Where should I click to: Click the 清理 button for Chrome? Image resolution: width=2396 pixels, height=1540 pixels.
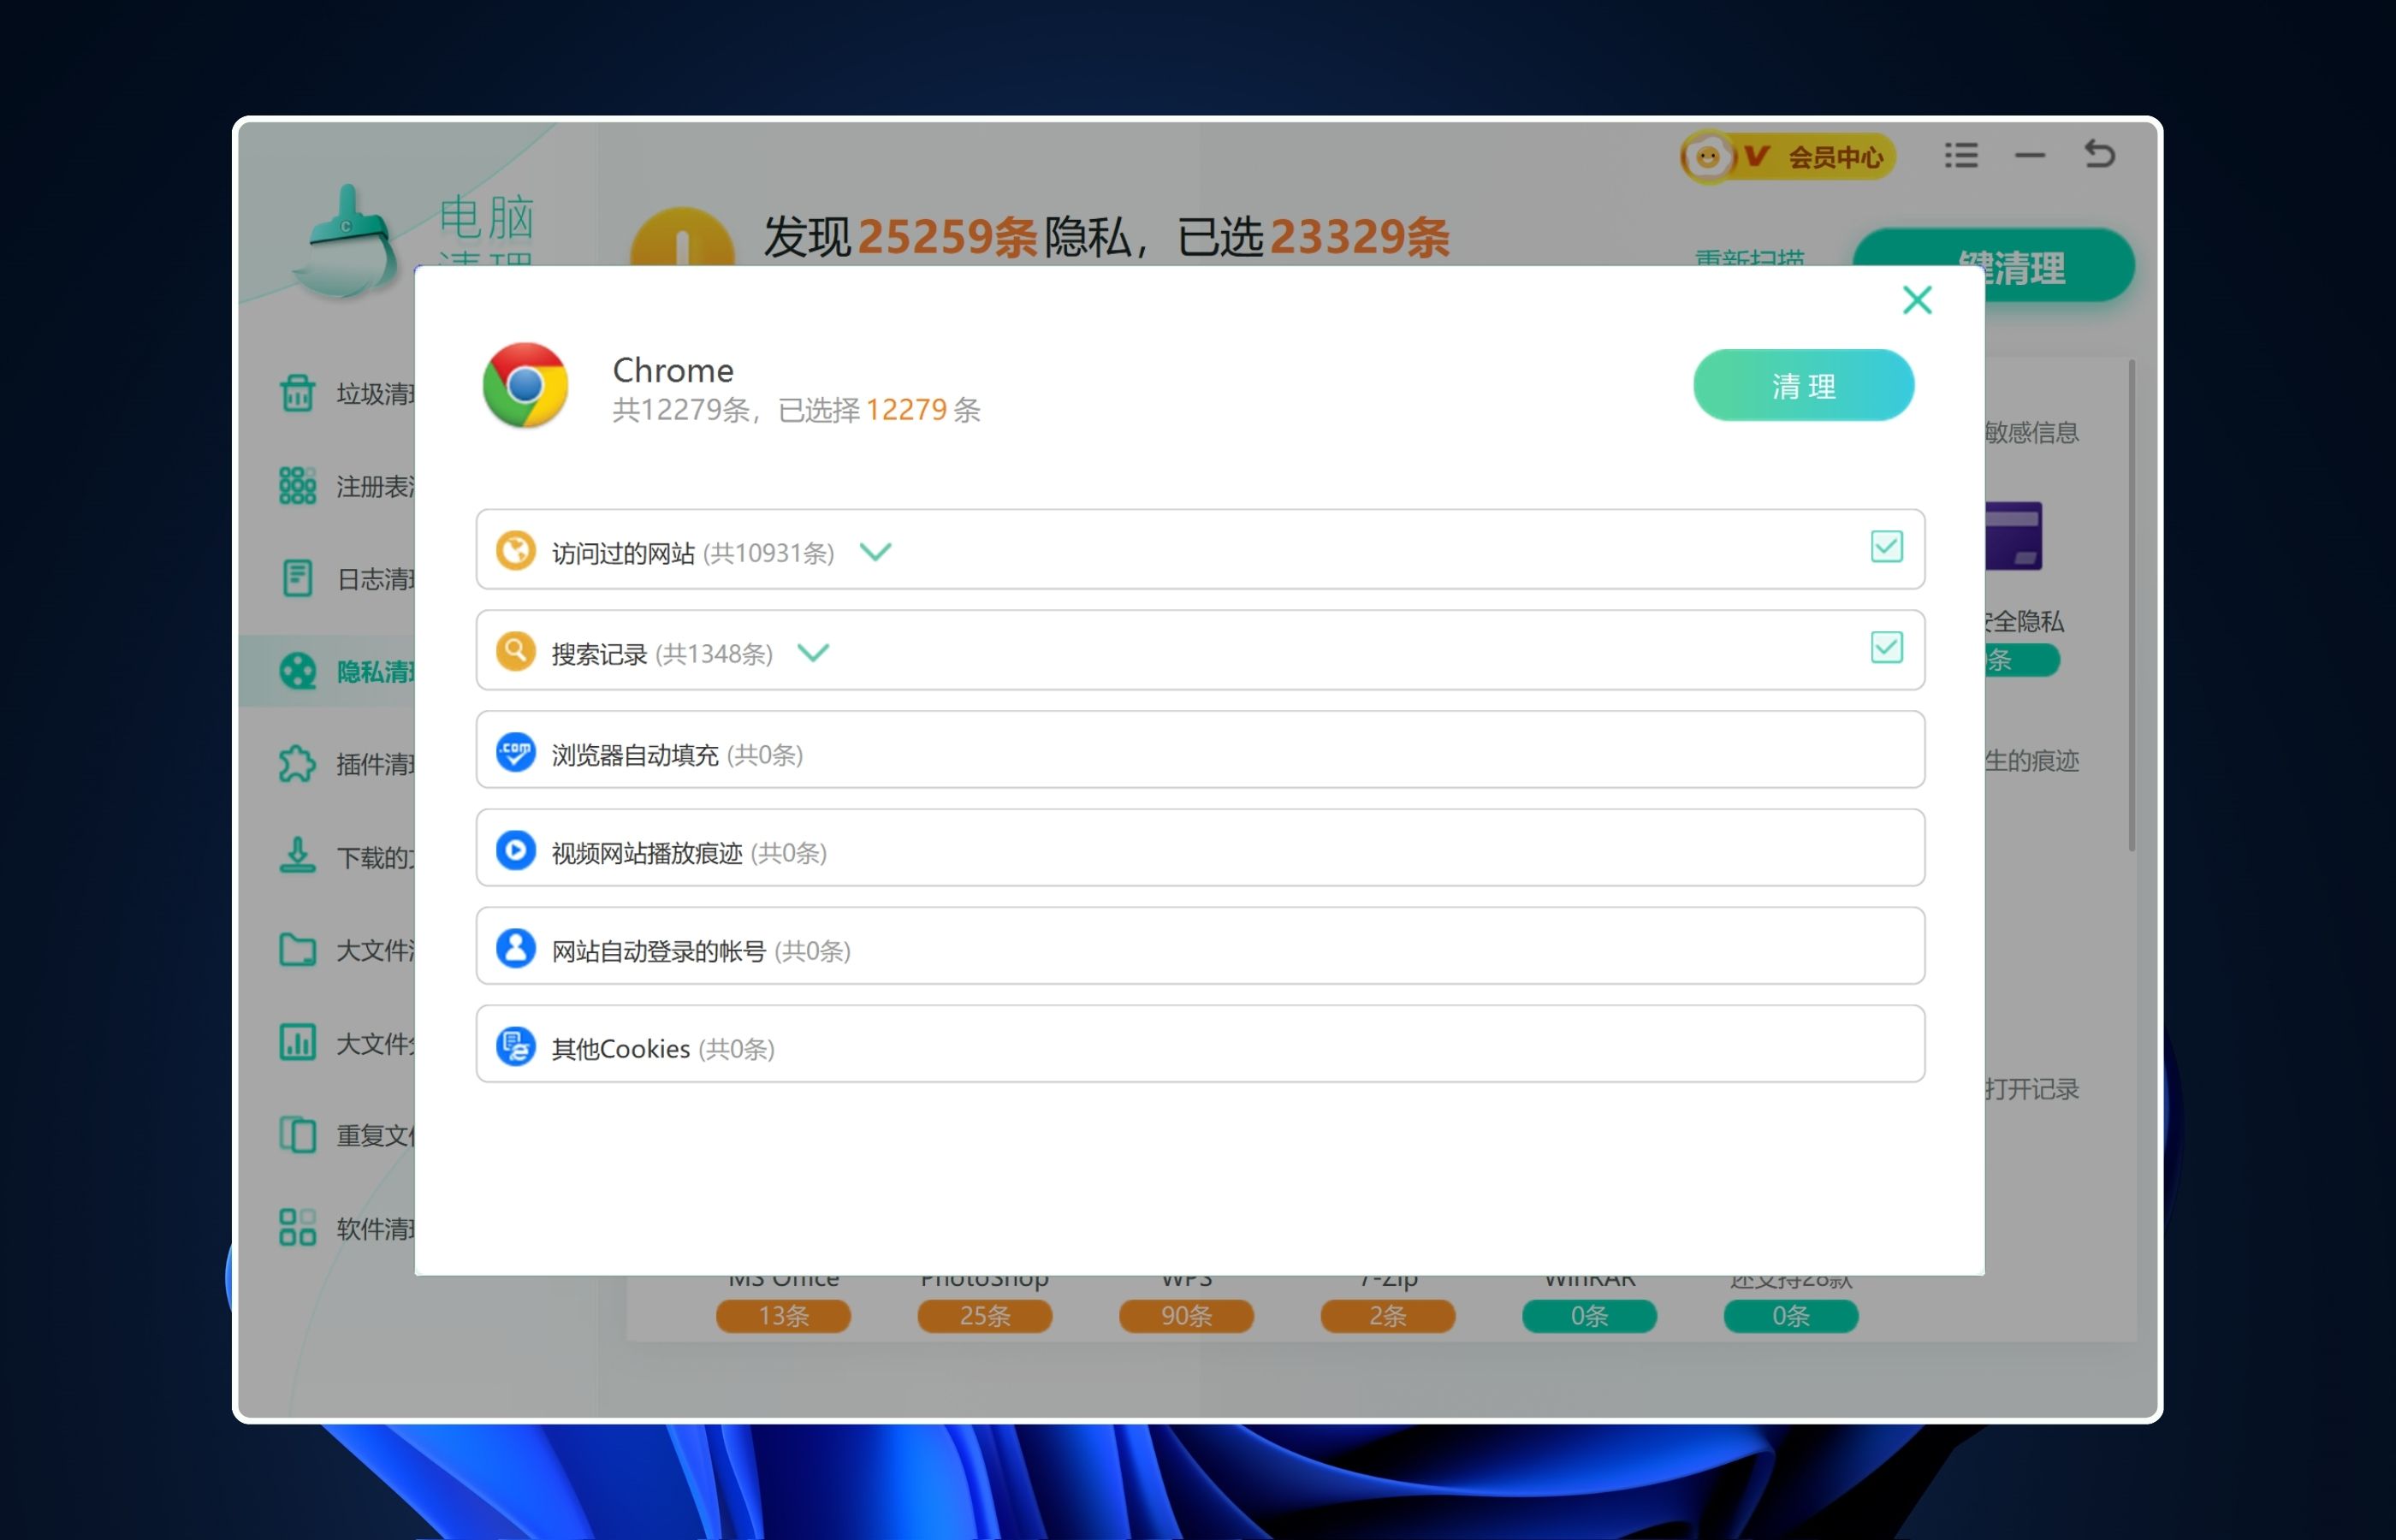(1803, 386)
